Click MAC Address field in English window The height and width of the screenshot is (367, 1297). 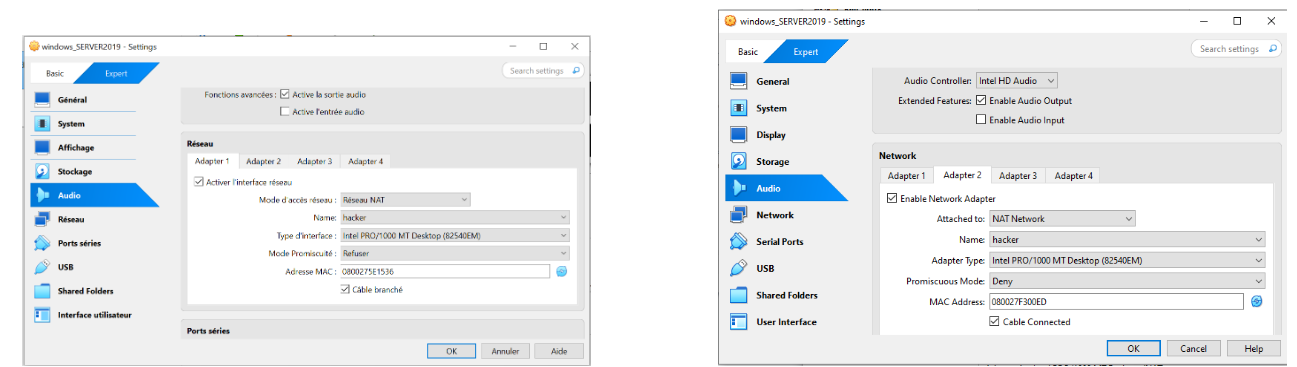pyautogui.click(x=1116, y=301)
